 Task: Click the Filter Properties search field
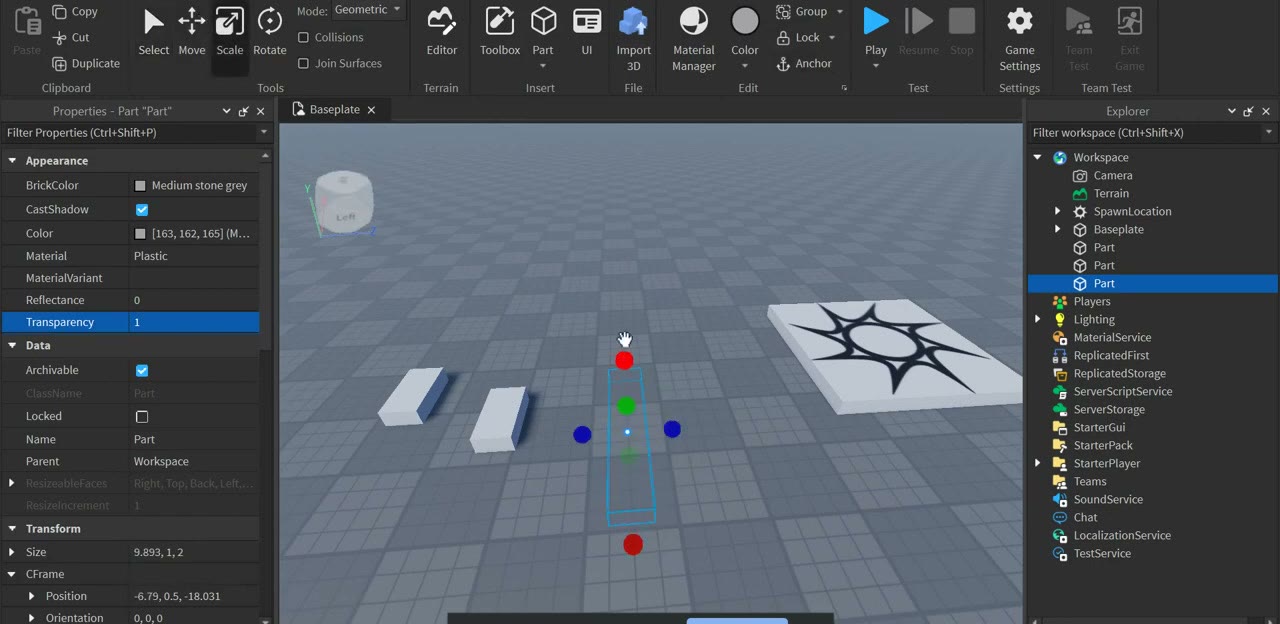[129, 133]
